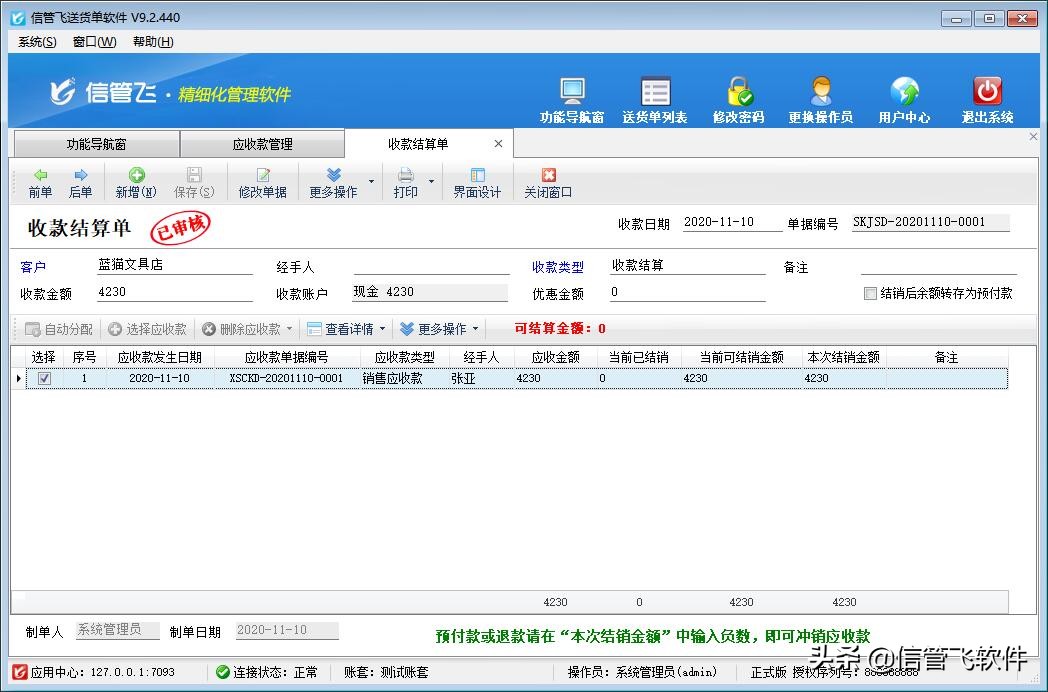Open 界面设计 interface design tool
The width and height of the screenshot is (1048, 692).
tap(477, 182)
